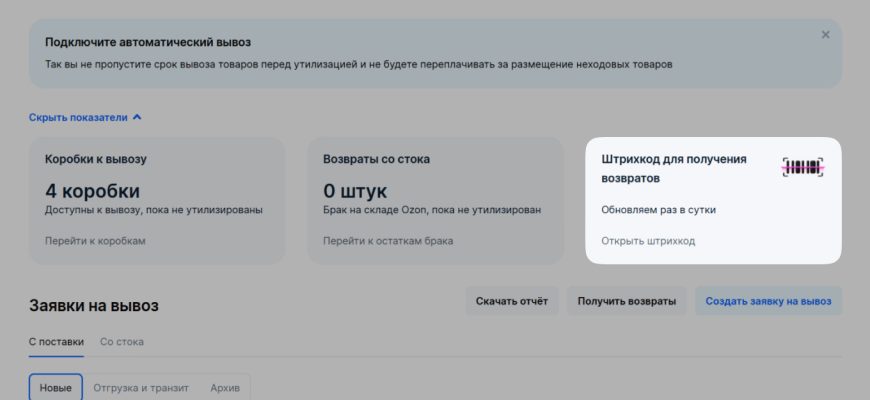Viewport: 870px width, 400px height.
Task: Click the 'Подключите автоматический вывод' banner title
Action: point(147,43)
